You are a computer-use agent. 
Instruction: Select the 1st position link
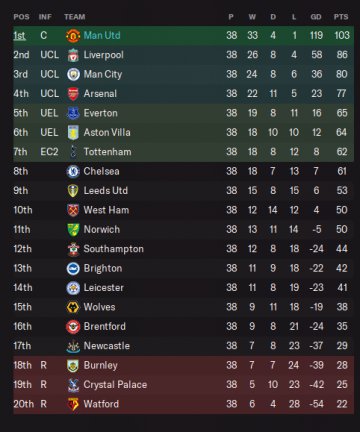pyautogui.click(x=20, y=35)
